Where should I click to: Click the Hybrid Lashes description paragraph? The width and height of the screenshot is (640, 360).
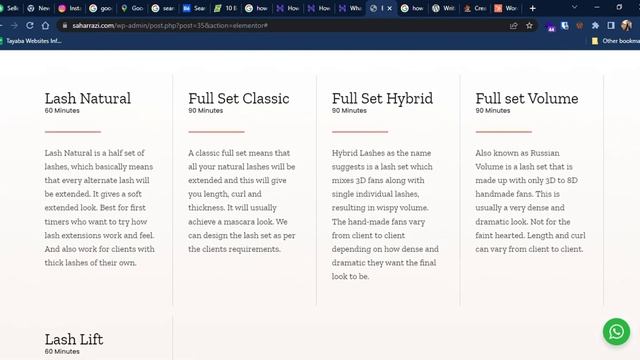pos(385,215)
